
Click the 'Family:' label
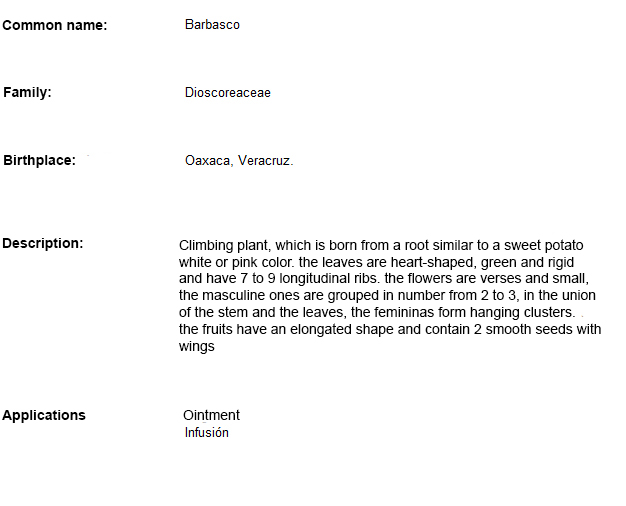(28, 93)
